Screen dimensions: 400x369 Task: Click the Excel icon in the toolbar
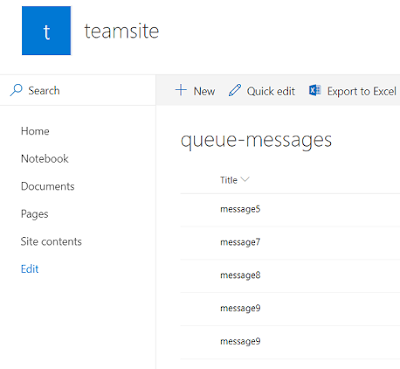[x=315, y=90]
